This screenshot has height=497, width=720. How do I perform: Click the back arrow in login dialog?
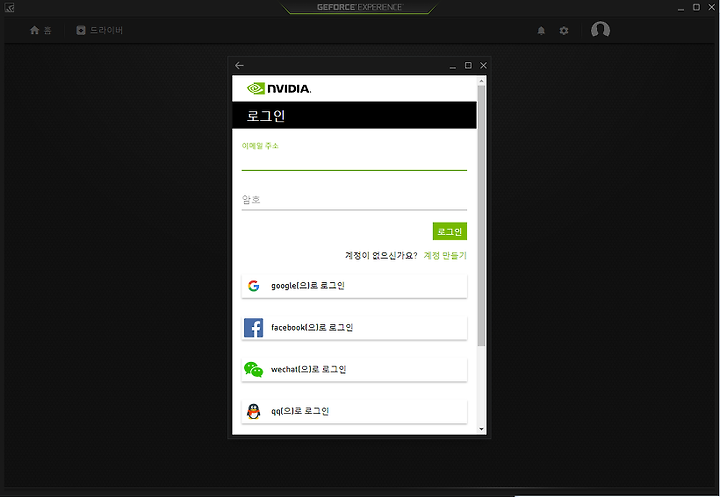tap(239, 66)
